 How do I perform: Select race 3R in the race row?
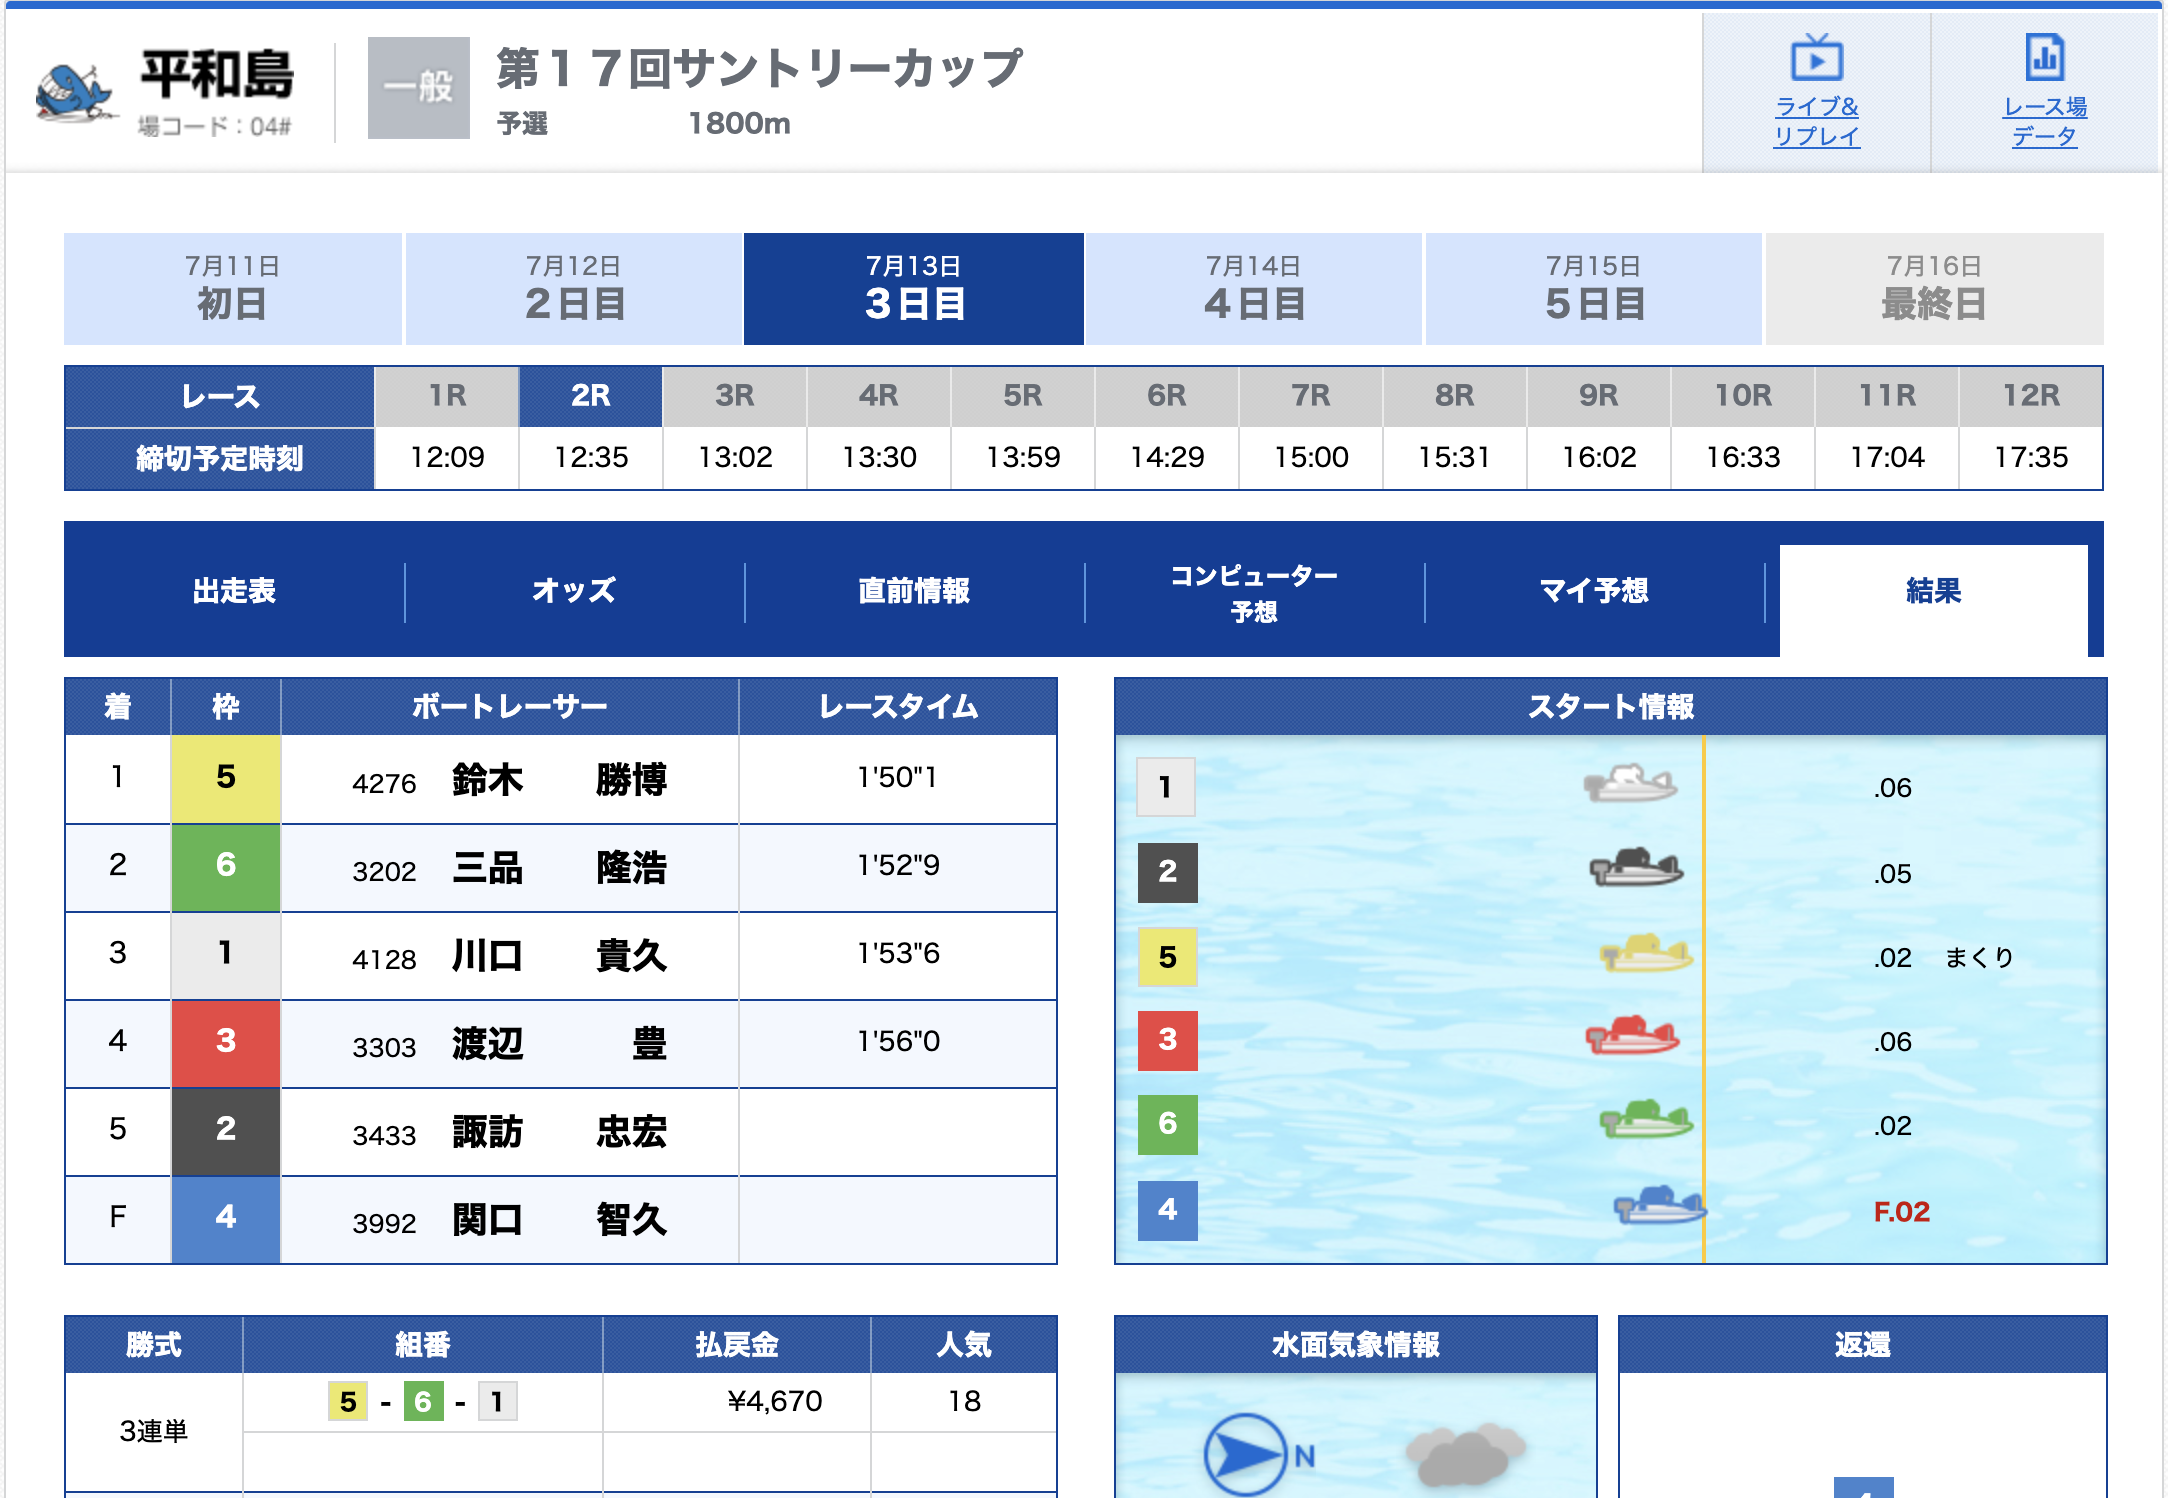pos(734,396)
